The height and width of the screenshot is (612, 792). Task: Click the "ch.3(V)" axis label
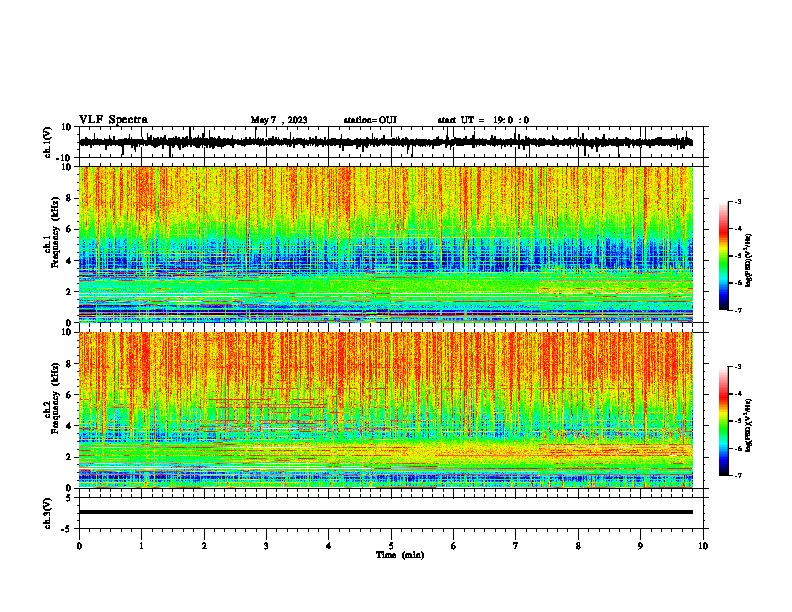pos(48,513)
